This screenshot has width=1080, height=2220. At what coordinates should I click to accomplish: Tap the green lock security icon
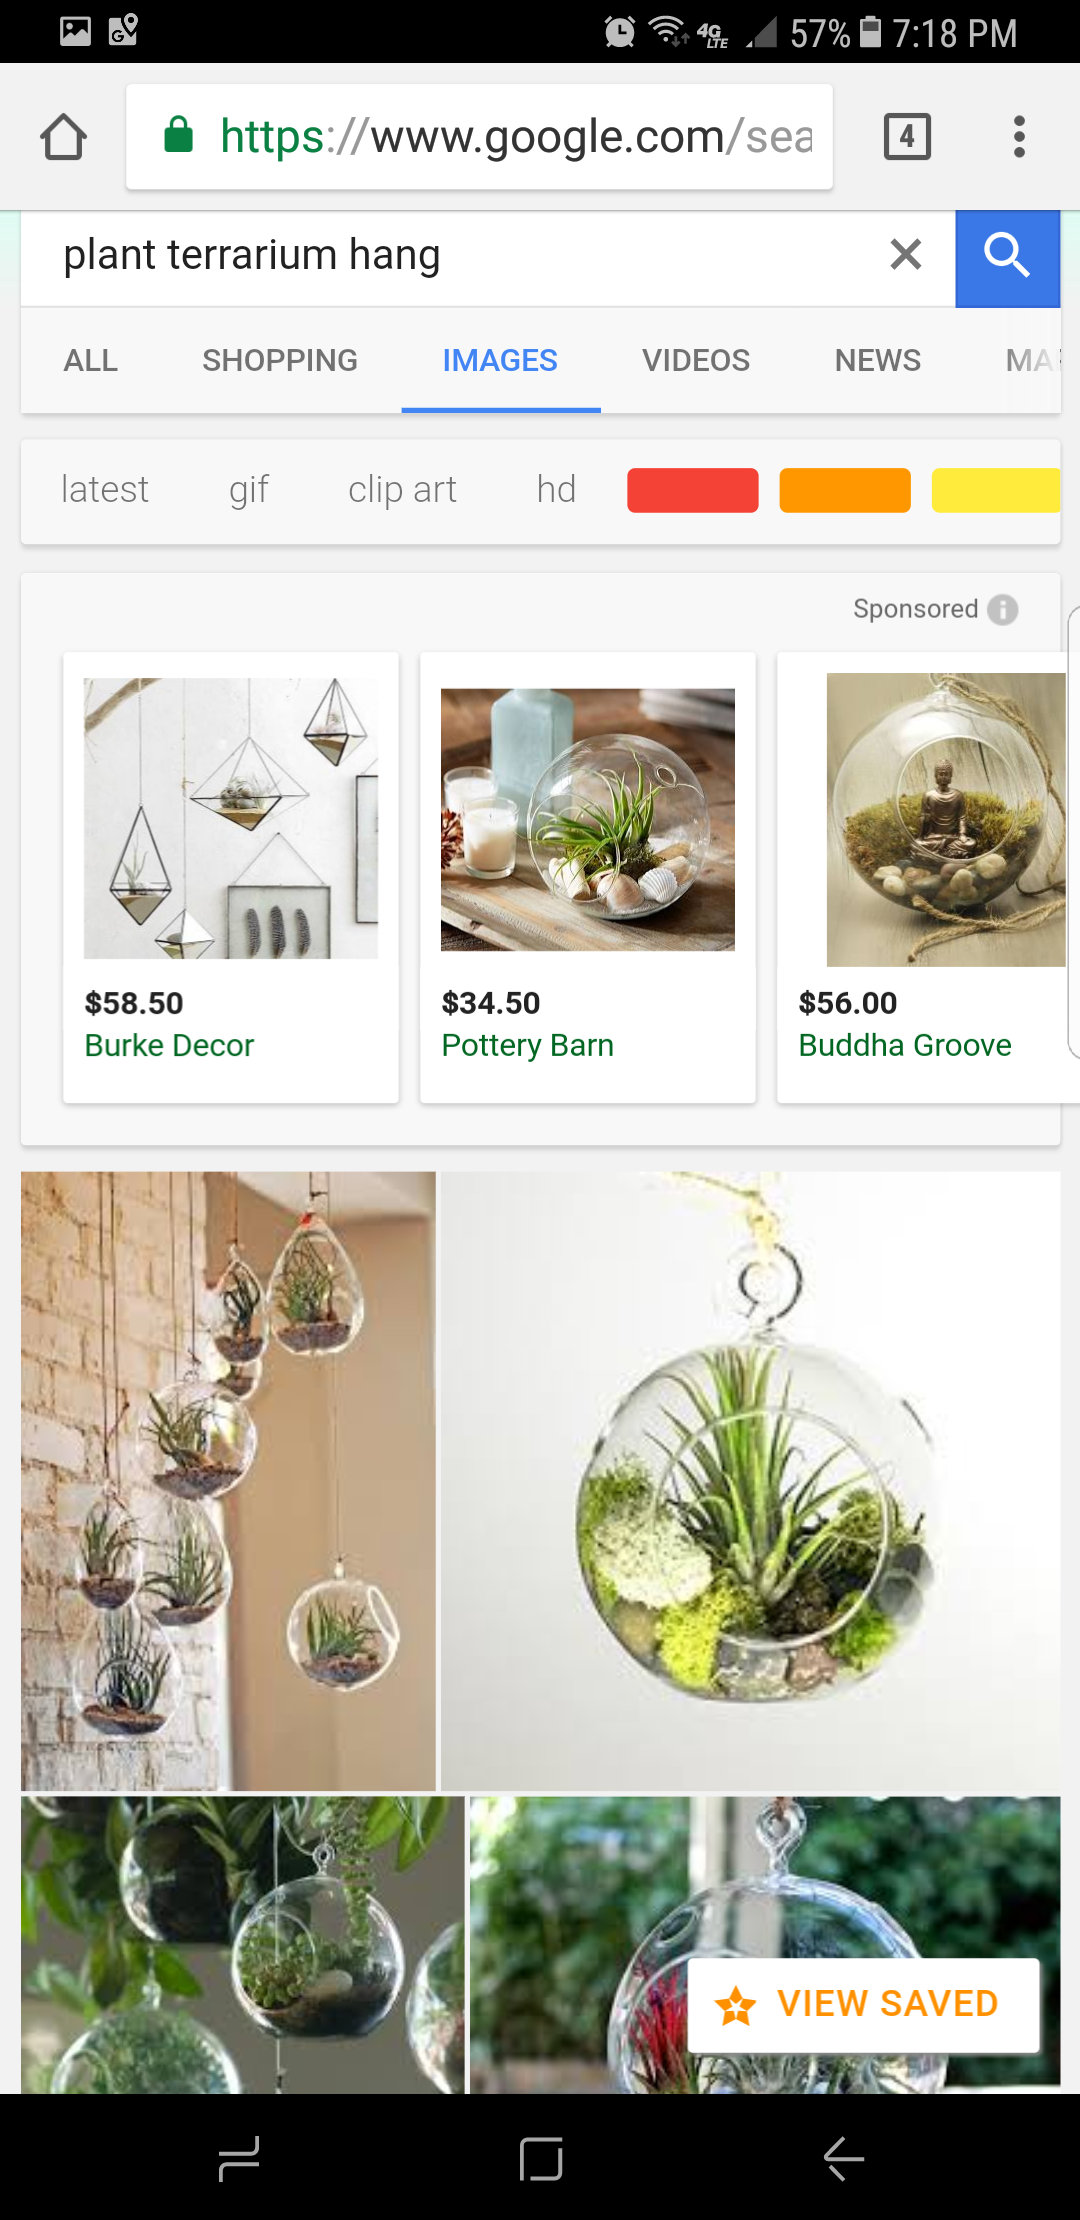click(178, 135)
